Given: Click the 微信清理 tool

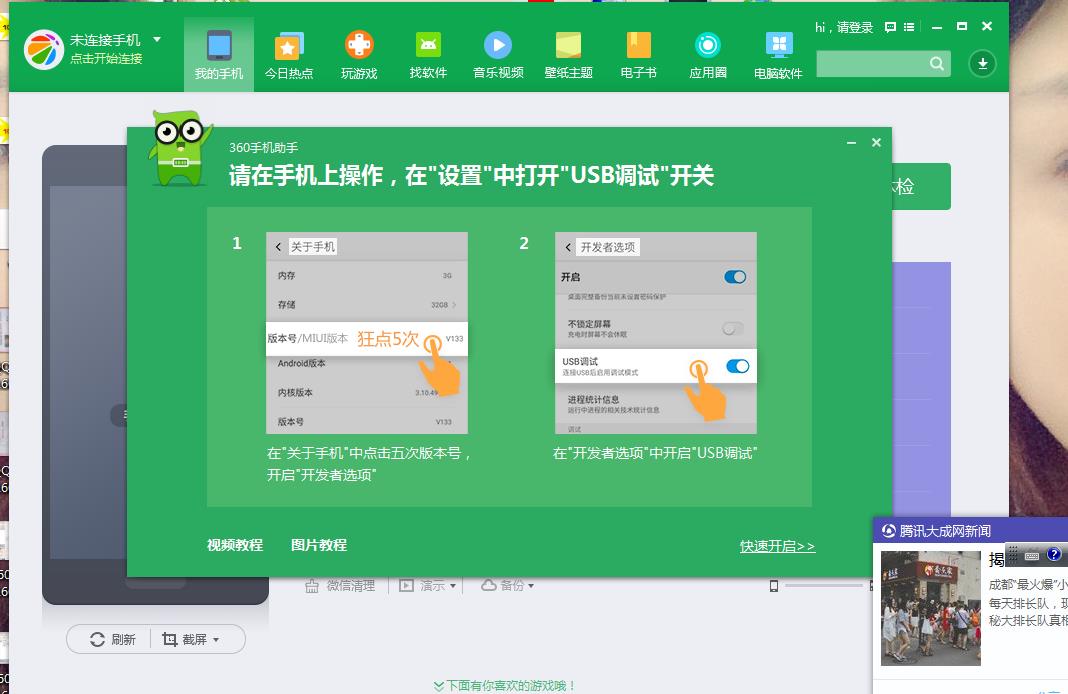Looking at the screenshot, I should (340, 586).
